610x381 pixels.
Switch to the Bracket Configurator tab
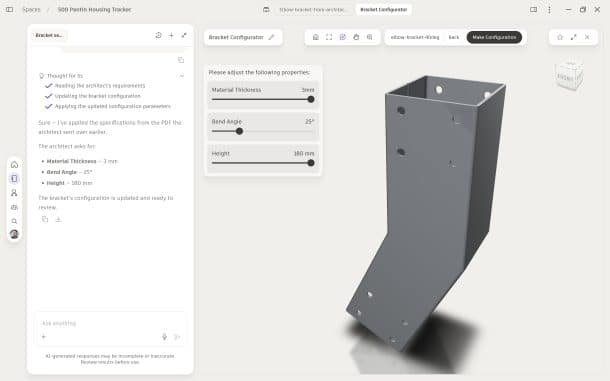[384, 9]
